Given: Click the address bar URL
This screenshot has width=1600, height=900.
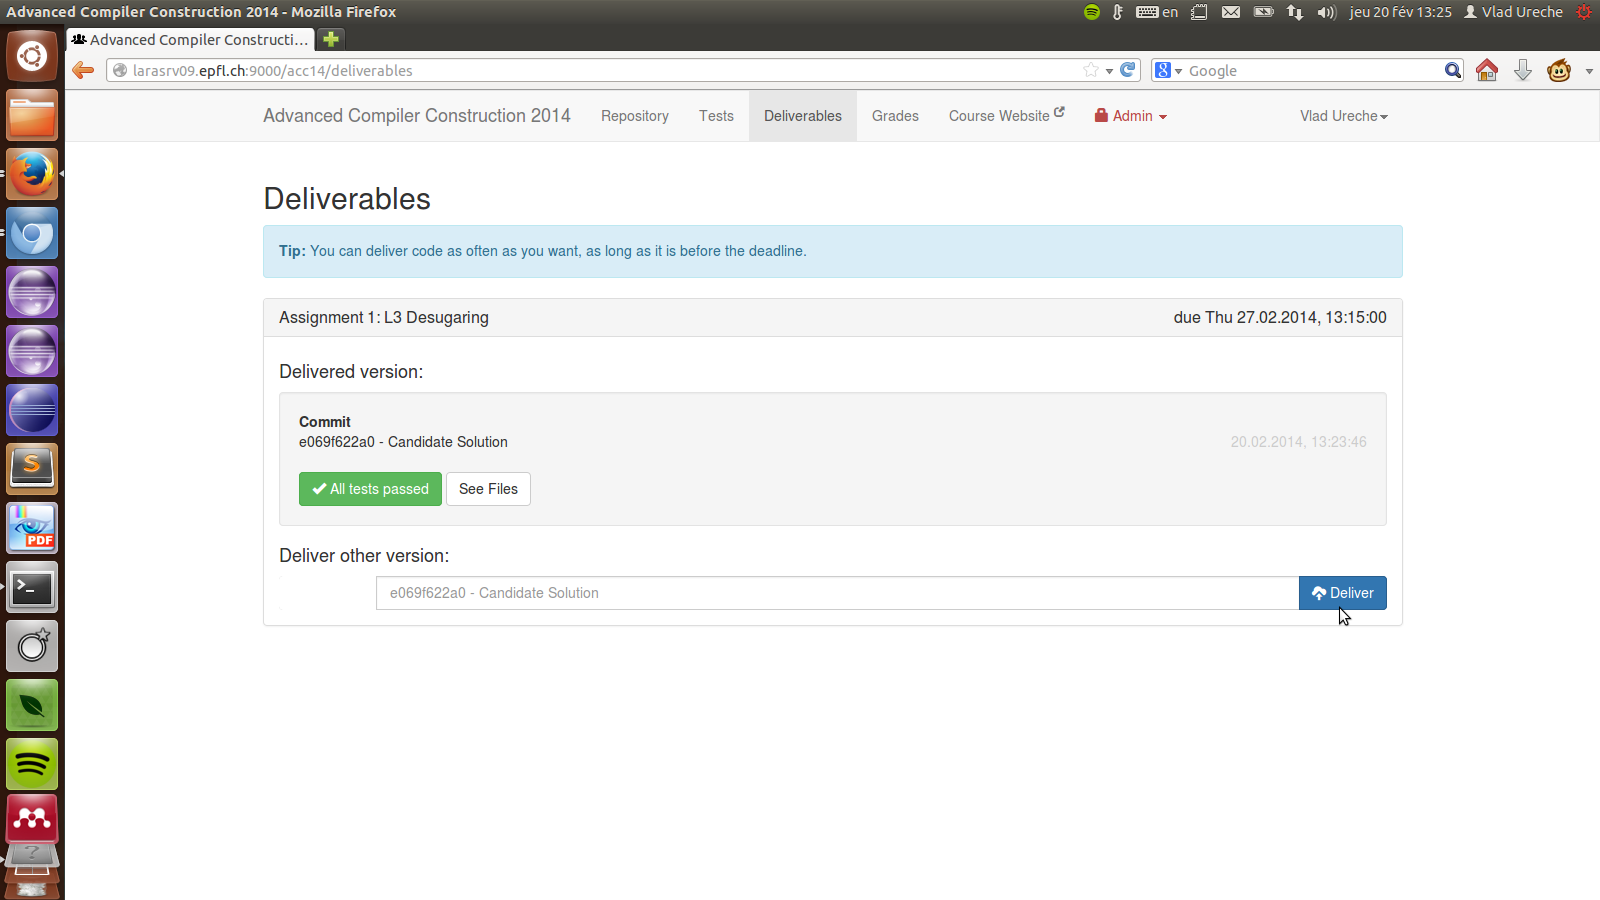Looking at the screenshot, I should 273,70.
